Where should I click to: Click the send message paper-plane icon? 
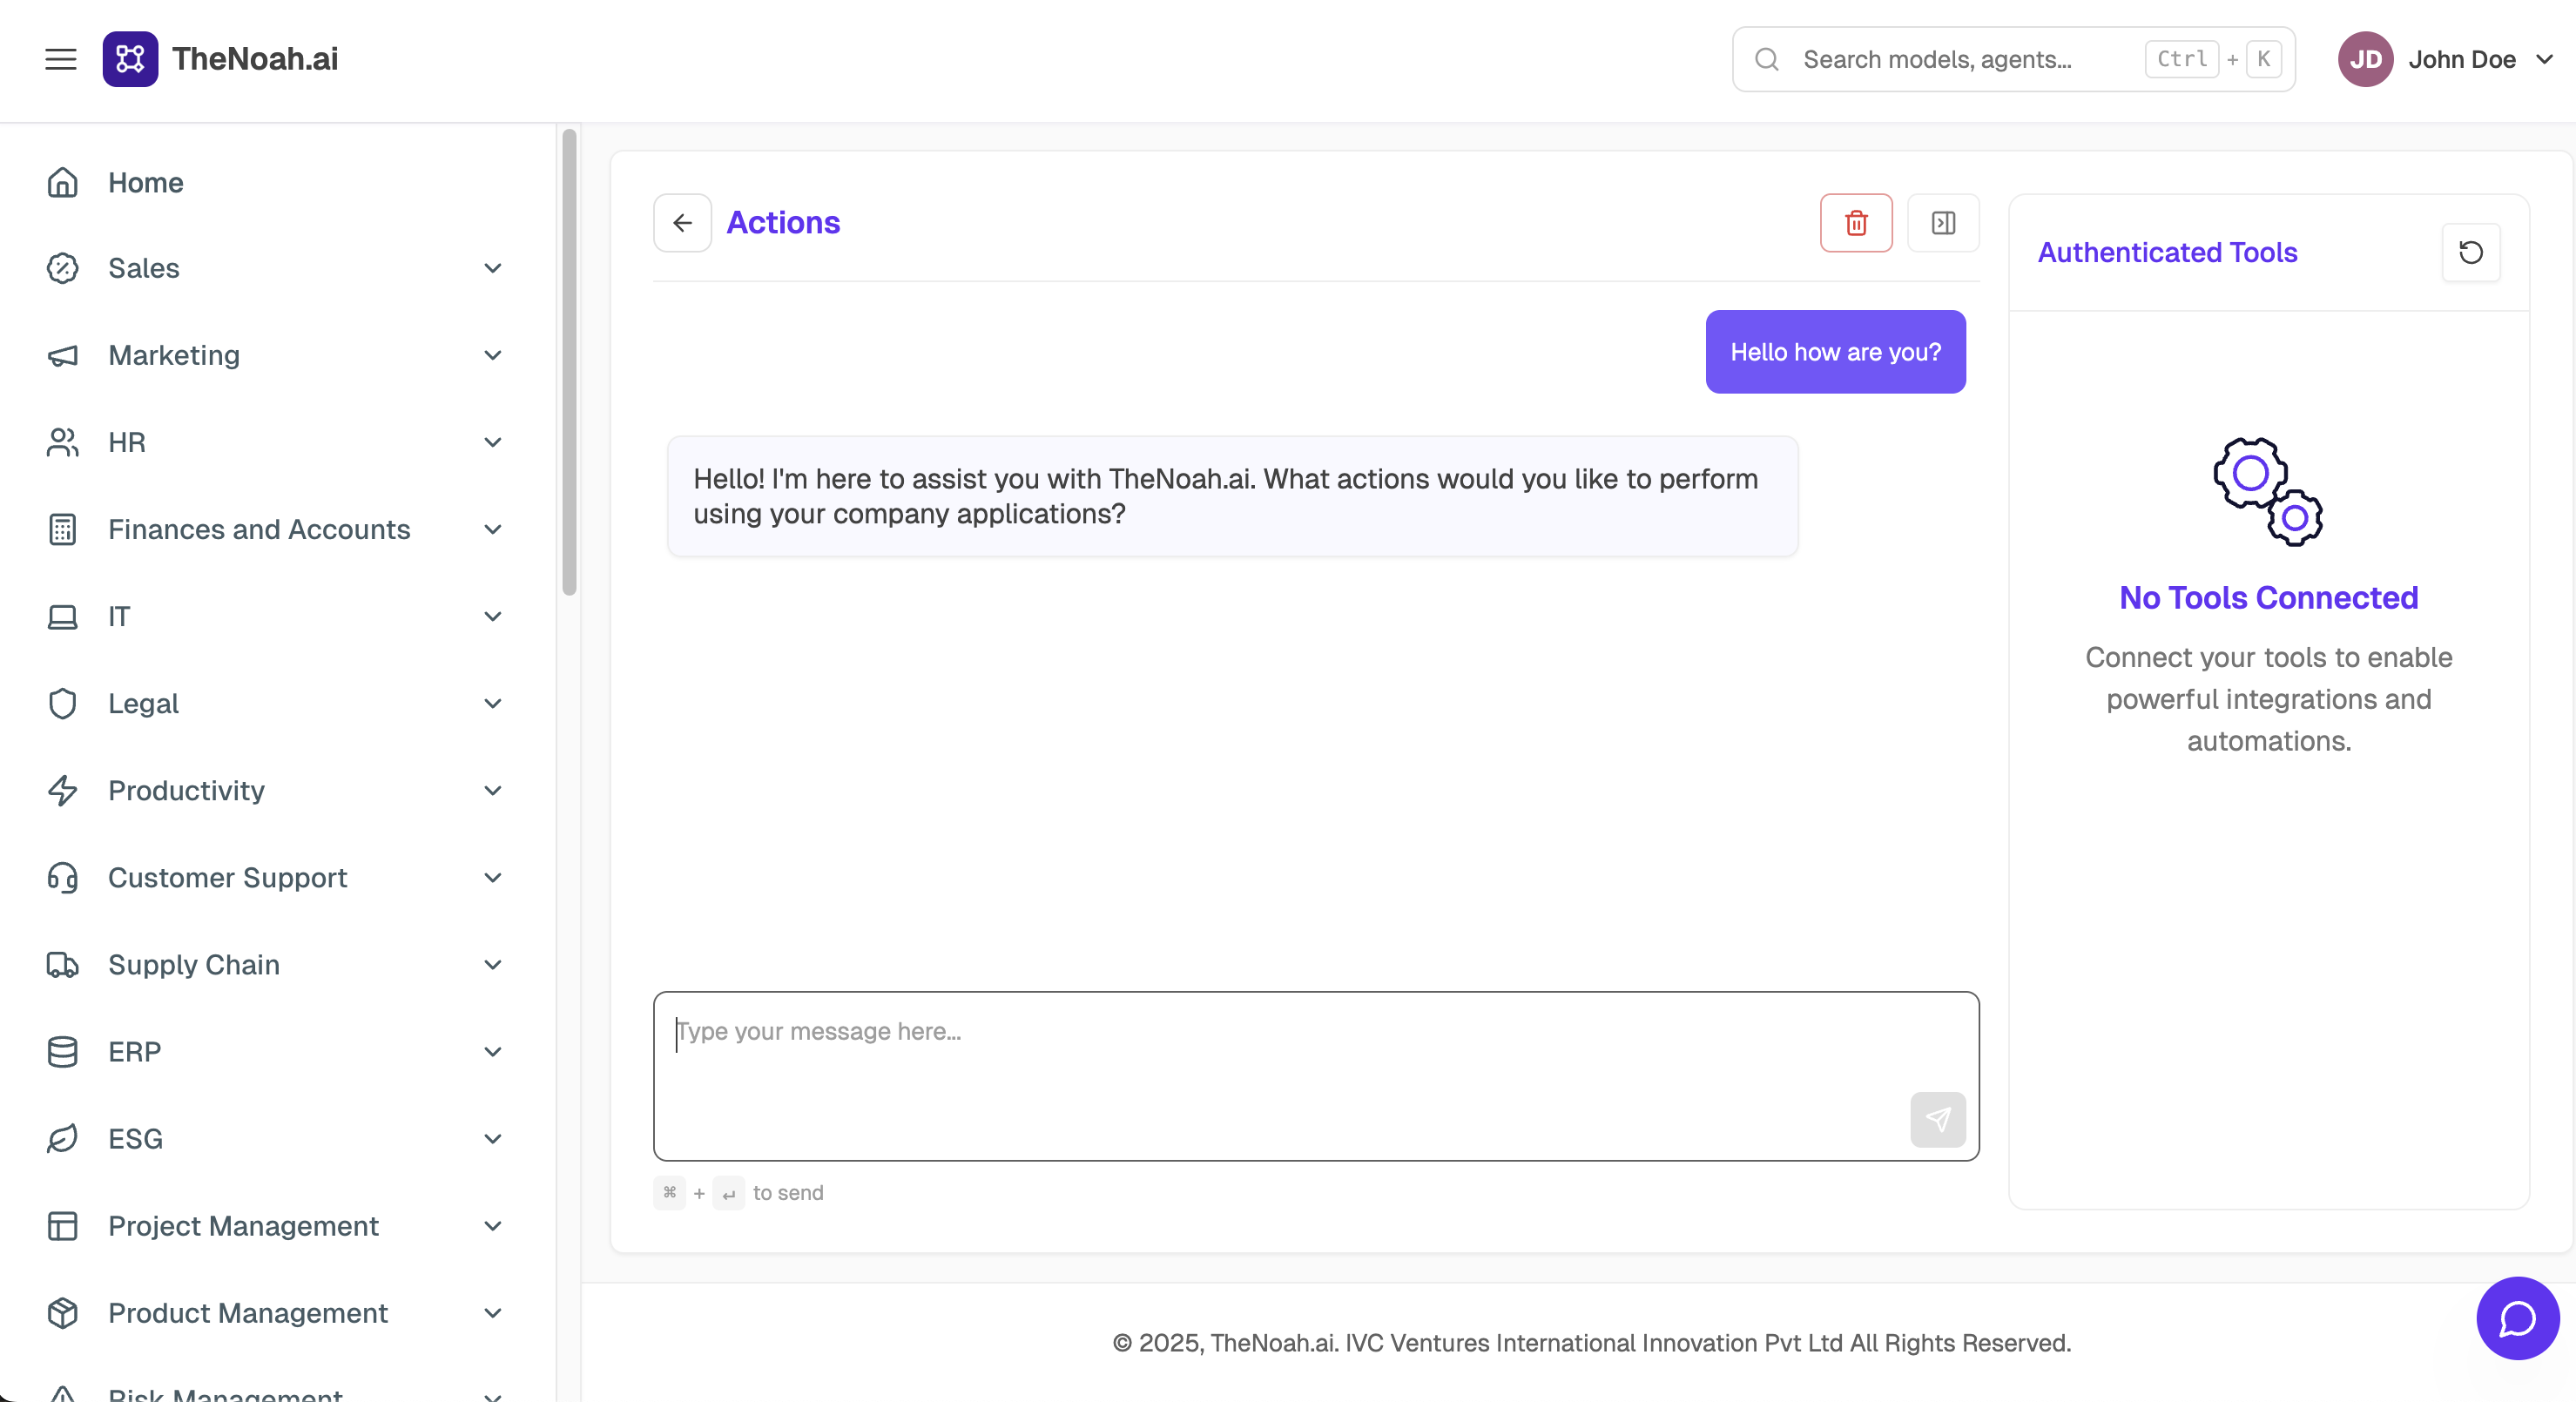pyautogui.click(x=1938, y=1119)
